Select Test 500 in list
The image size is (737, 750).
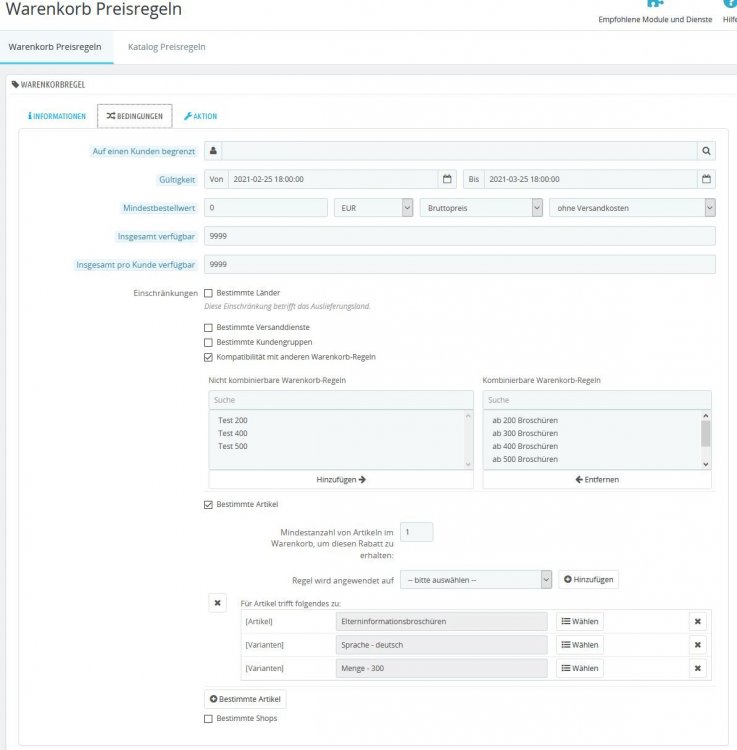[x=233, y=446]
